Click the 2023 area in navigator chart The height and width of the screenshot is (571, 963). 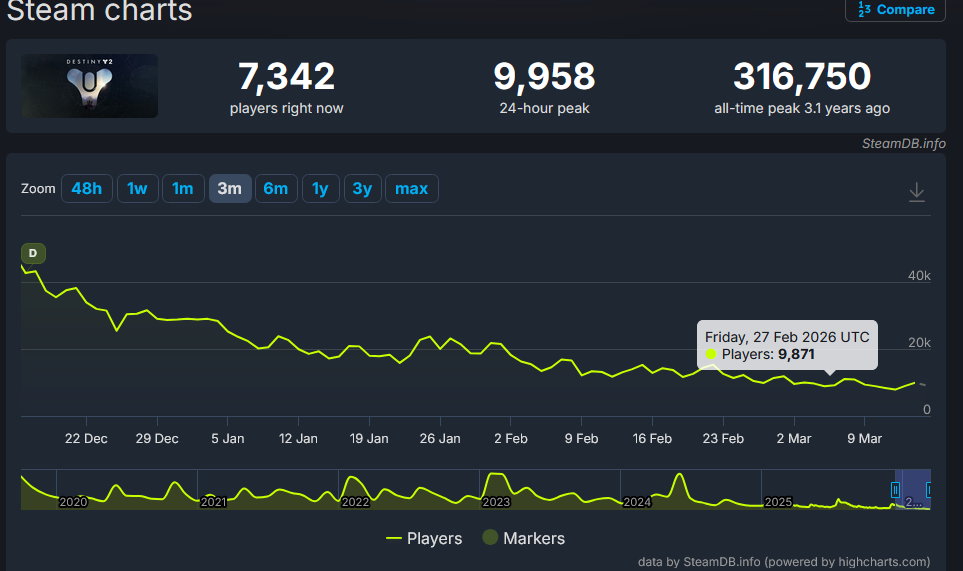point(496,502)
